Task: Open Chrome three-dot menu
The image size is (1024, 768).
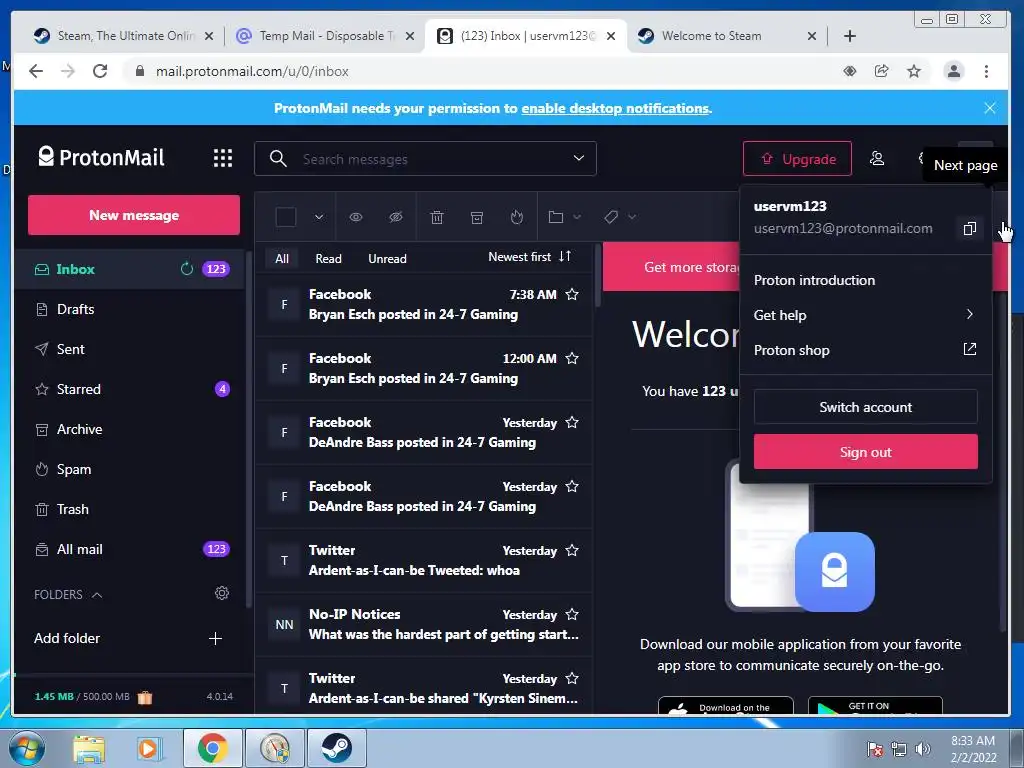Action: click(986, 71)
